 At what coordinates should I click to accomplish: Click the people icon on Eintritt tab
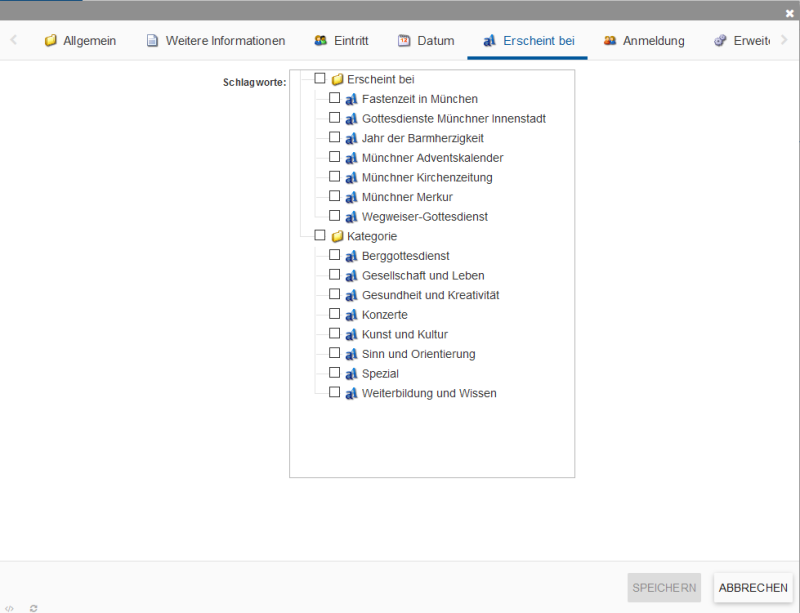point(321,41)
